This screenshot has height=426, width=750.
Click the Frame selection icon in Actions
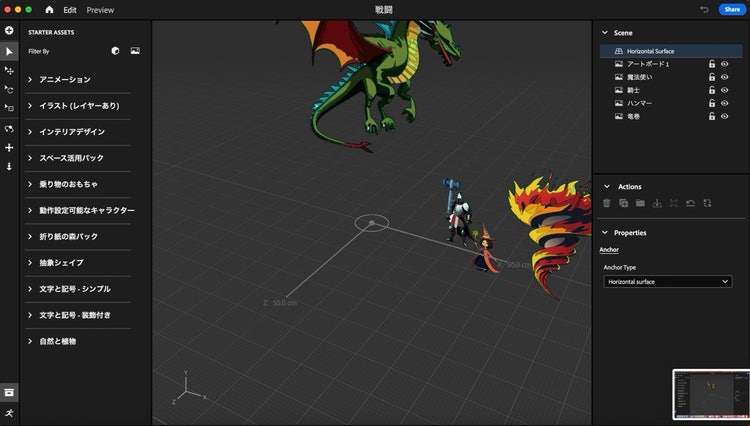(x=674, y=203)
